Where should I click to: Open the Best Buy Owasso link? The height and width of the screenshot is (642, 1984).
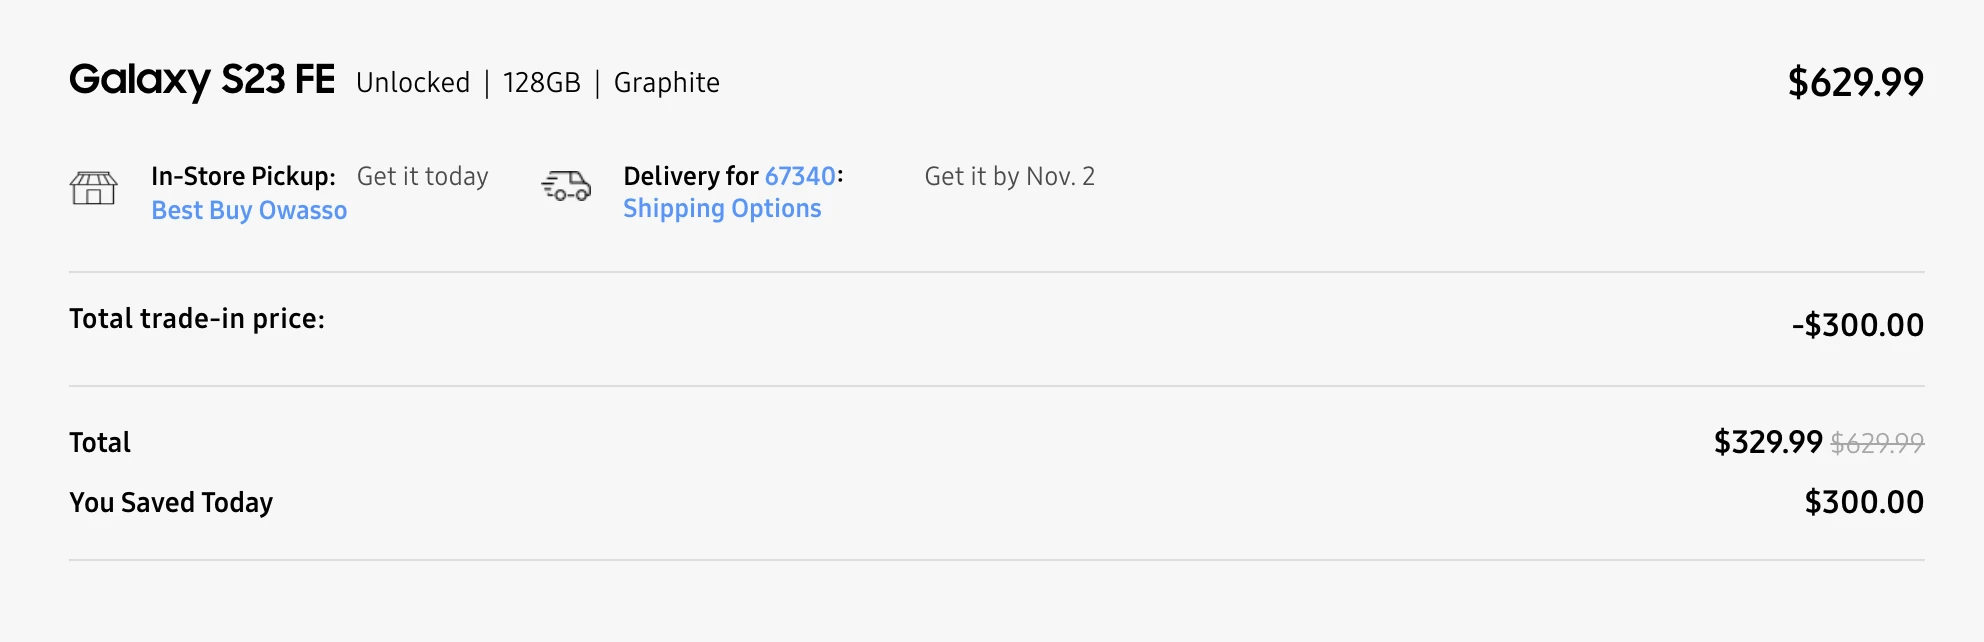tap(249, 211)
